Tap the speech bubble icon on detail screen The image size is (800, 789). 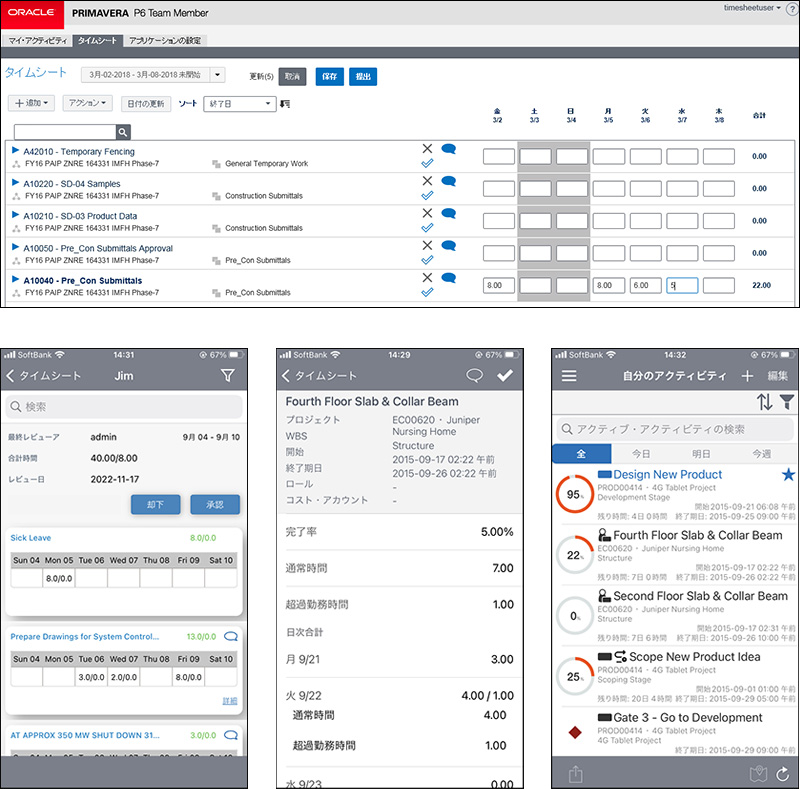pyautogui.click(x=474, y=376)
